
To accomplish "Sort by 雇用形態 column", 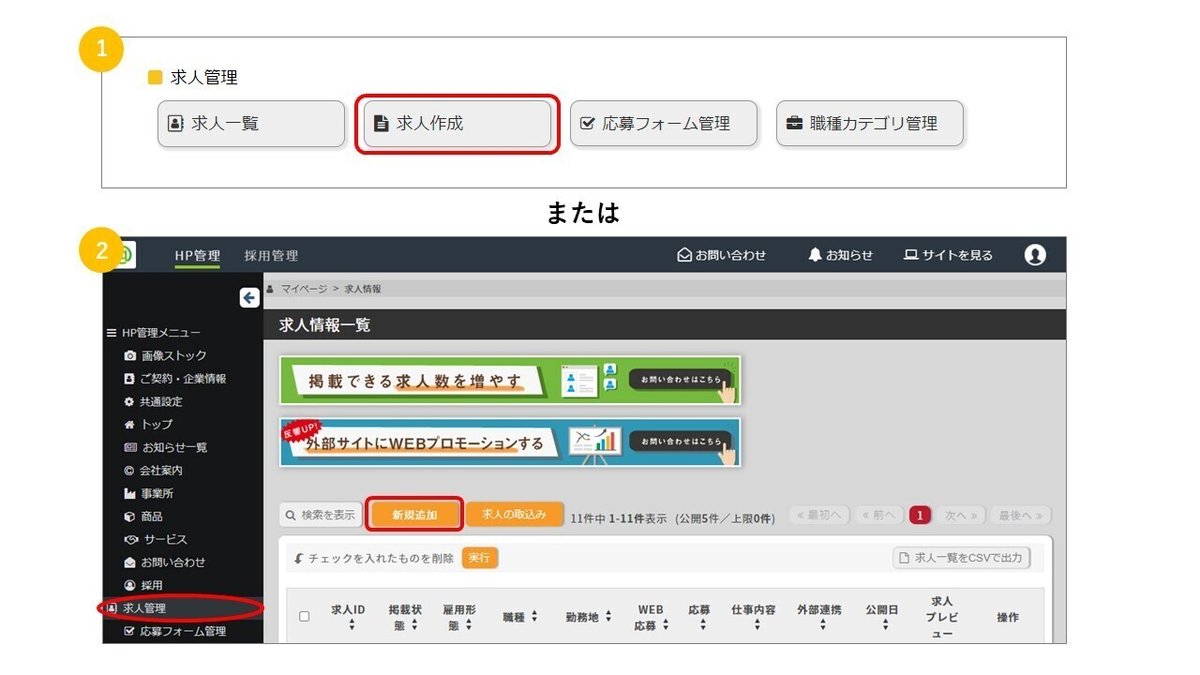I will (x=459, y=617).
